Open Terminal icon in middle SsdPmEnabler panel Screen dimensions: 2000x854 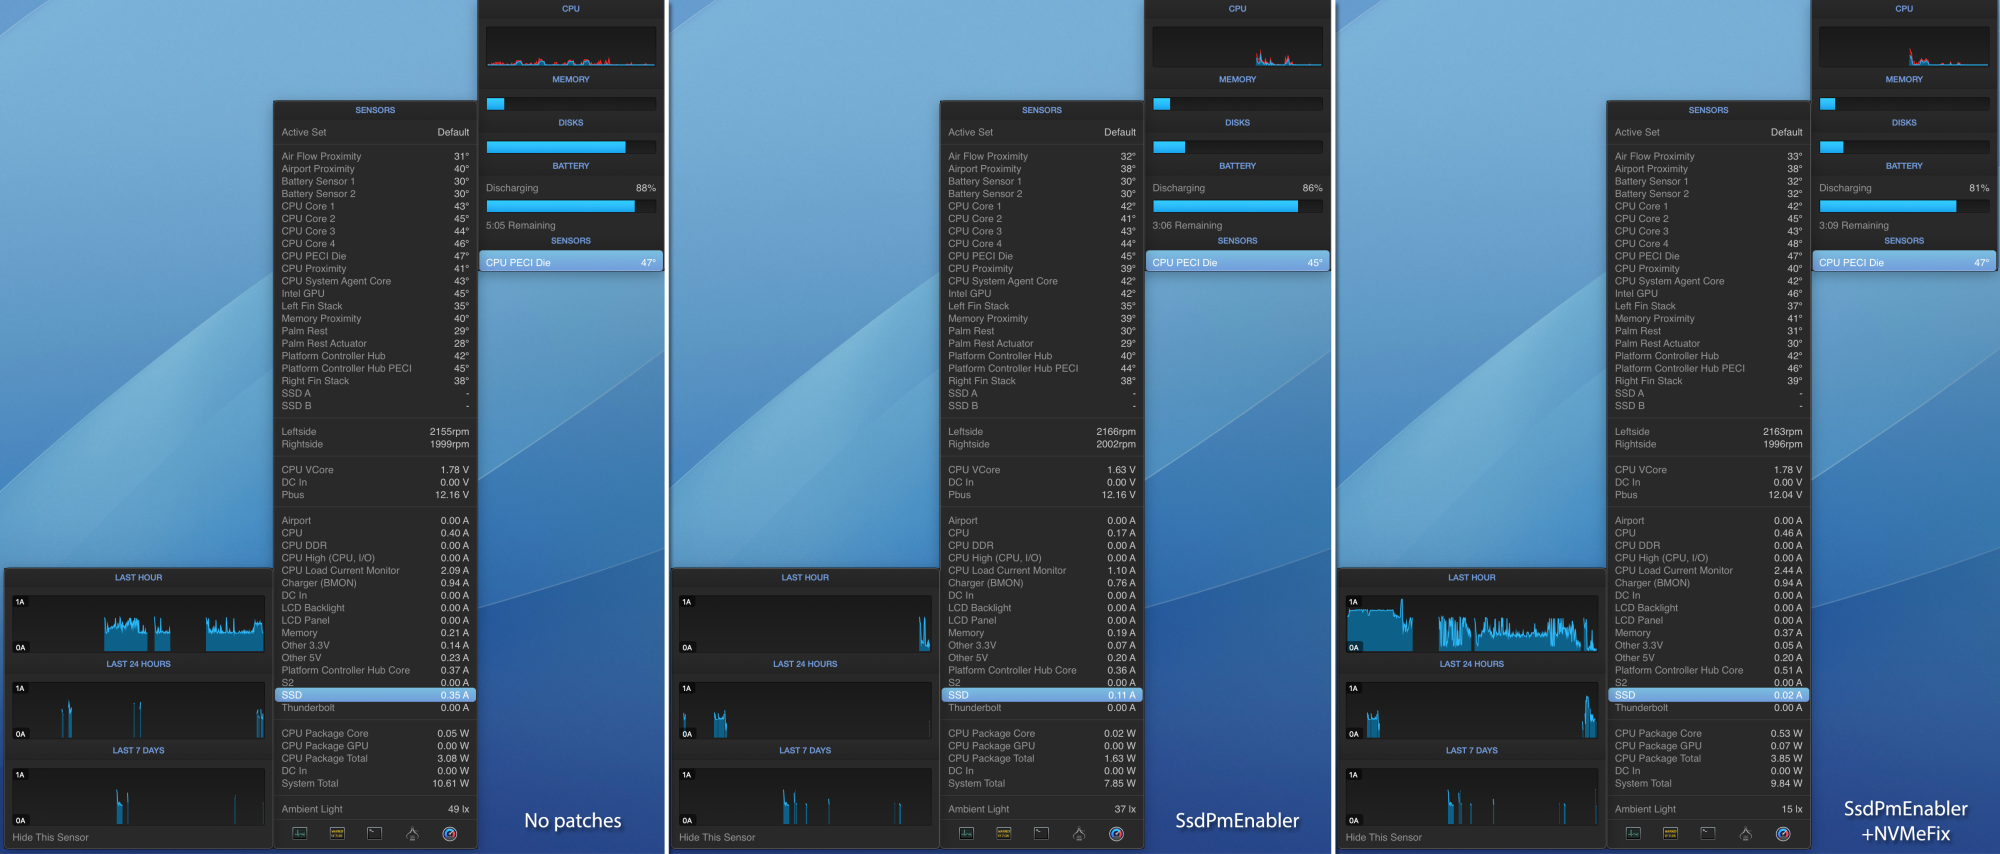pos(1041,833)
